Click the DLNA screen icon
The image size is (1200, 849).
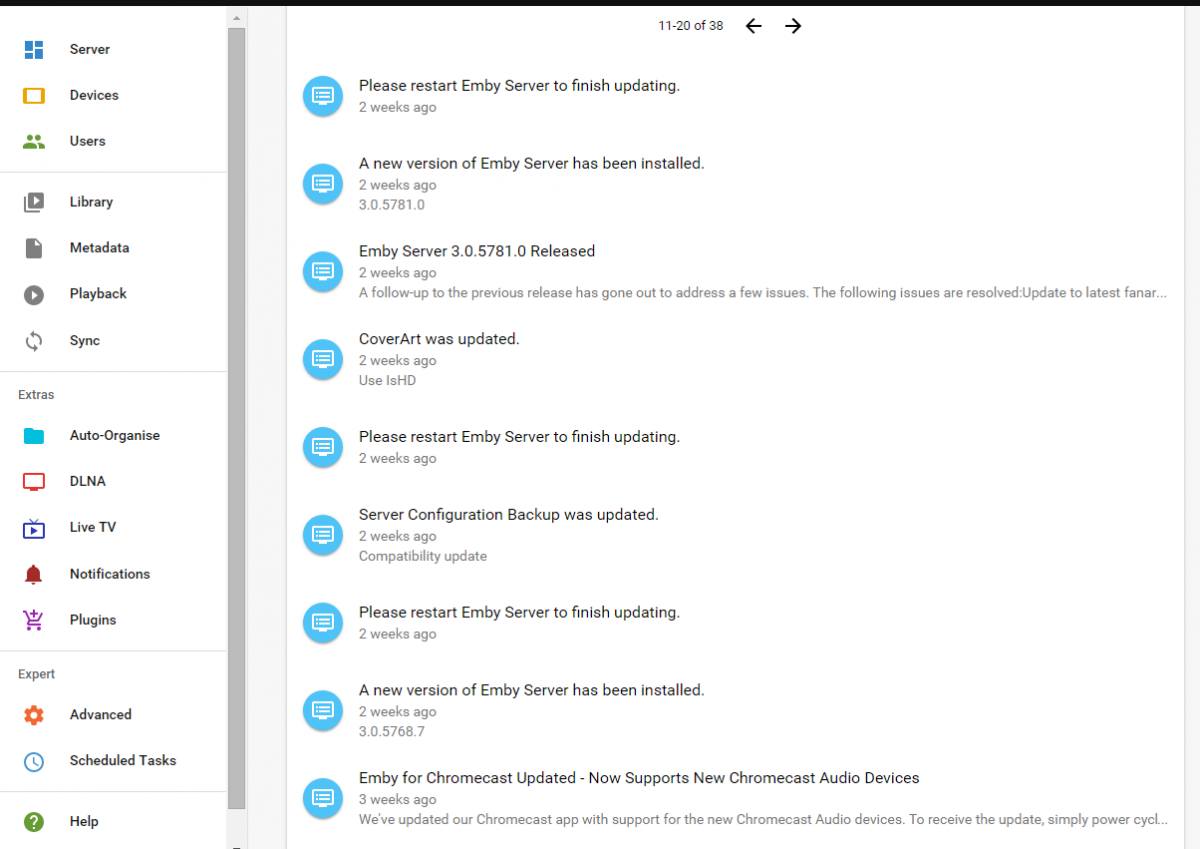pyautogui.click(x=34, y=481)
